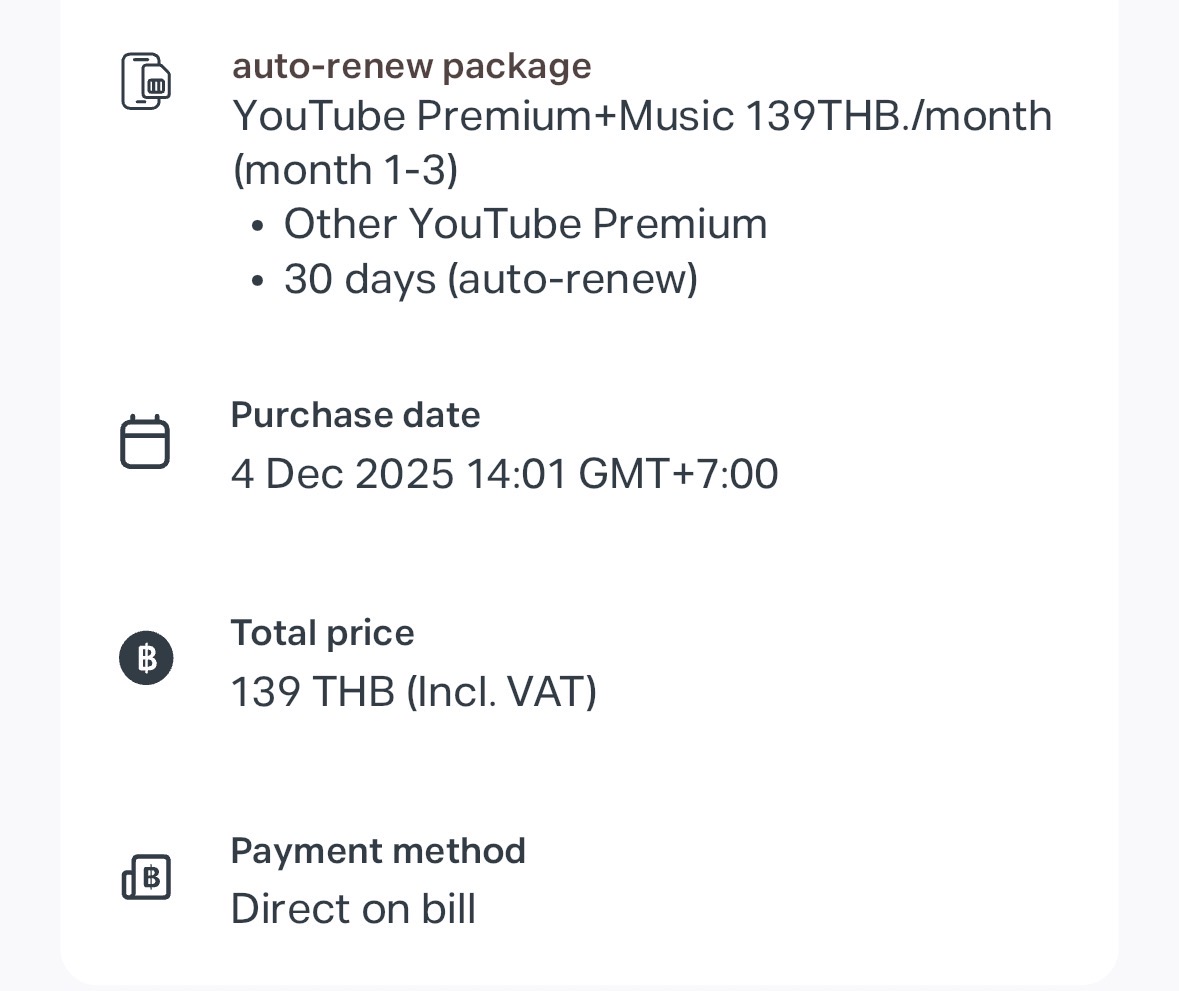
Task: Click the 4 Dec 2025 14:01 timestamp
Action: [x=504, y=473]
